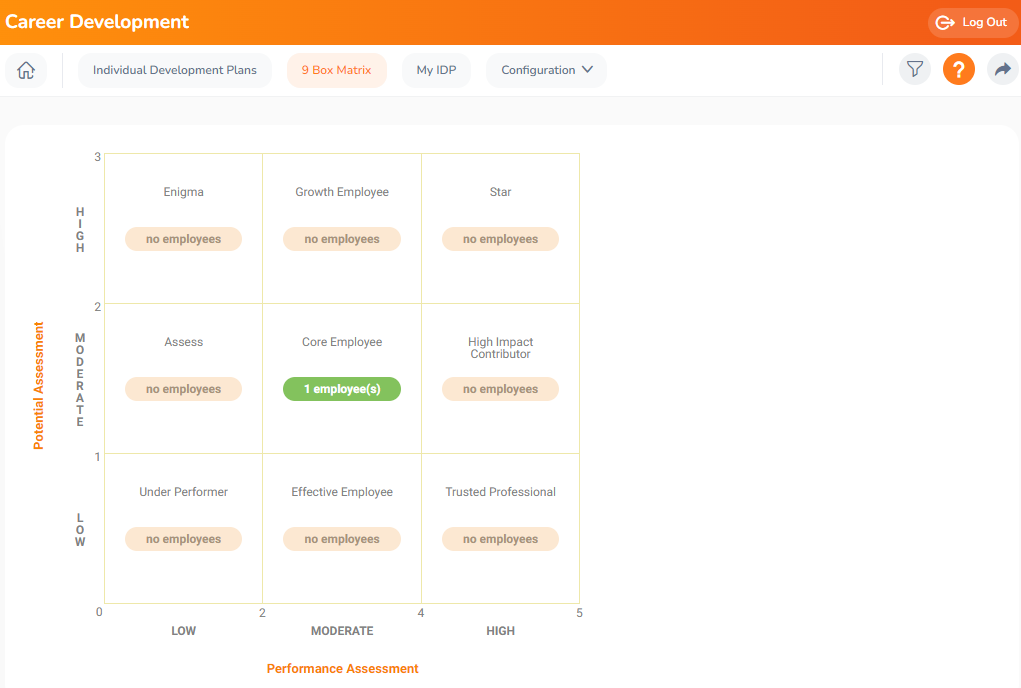The image size is (1021, 688).
Task: Click no employees badge under High Impact Contributor
Action: [x=500, y=389]
